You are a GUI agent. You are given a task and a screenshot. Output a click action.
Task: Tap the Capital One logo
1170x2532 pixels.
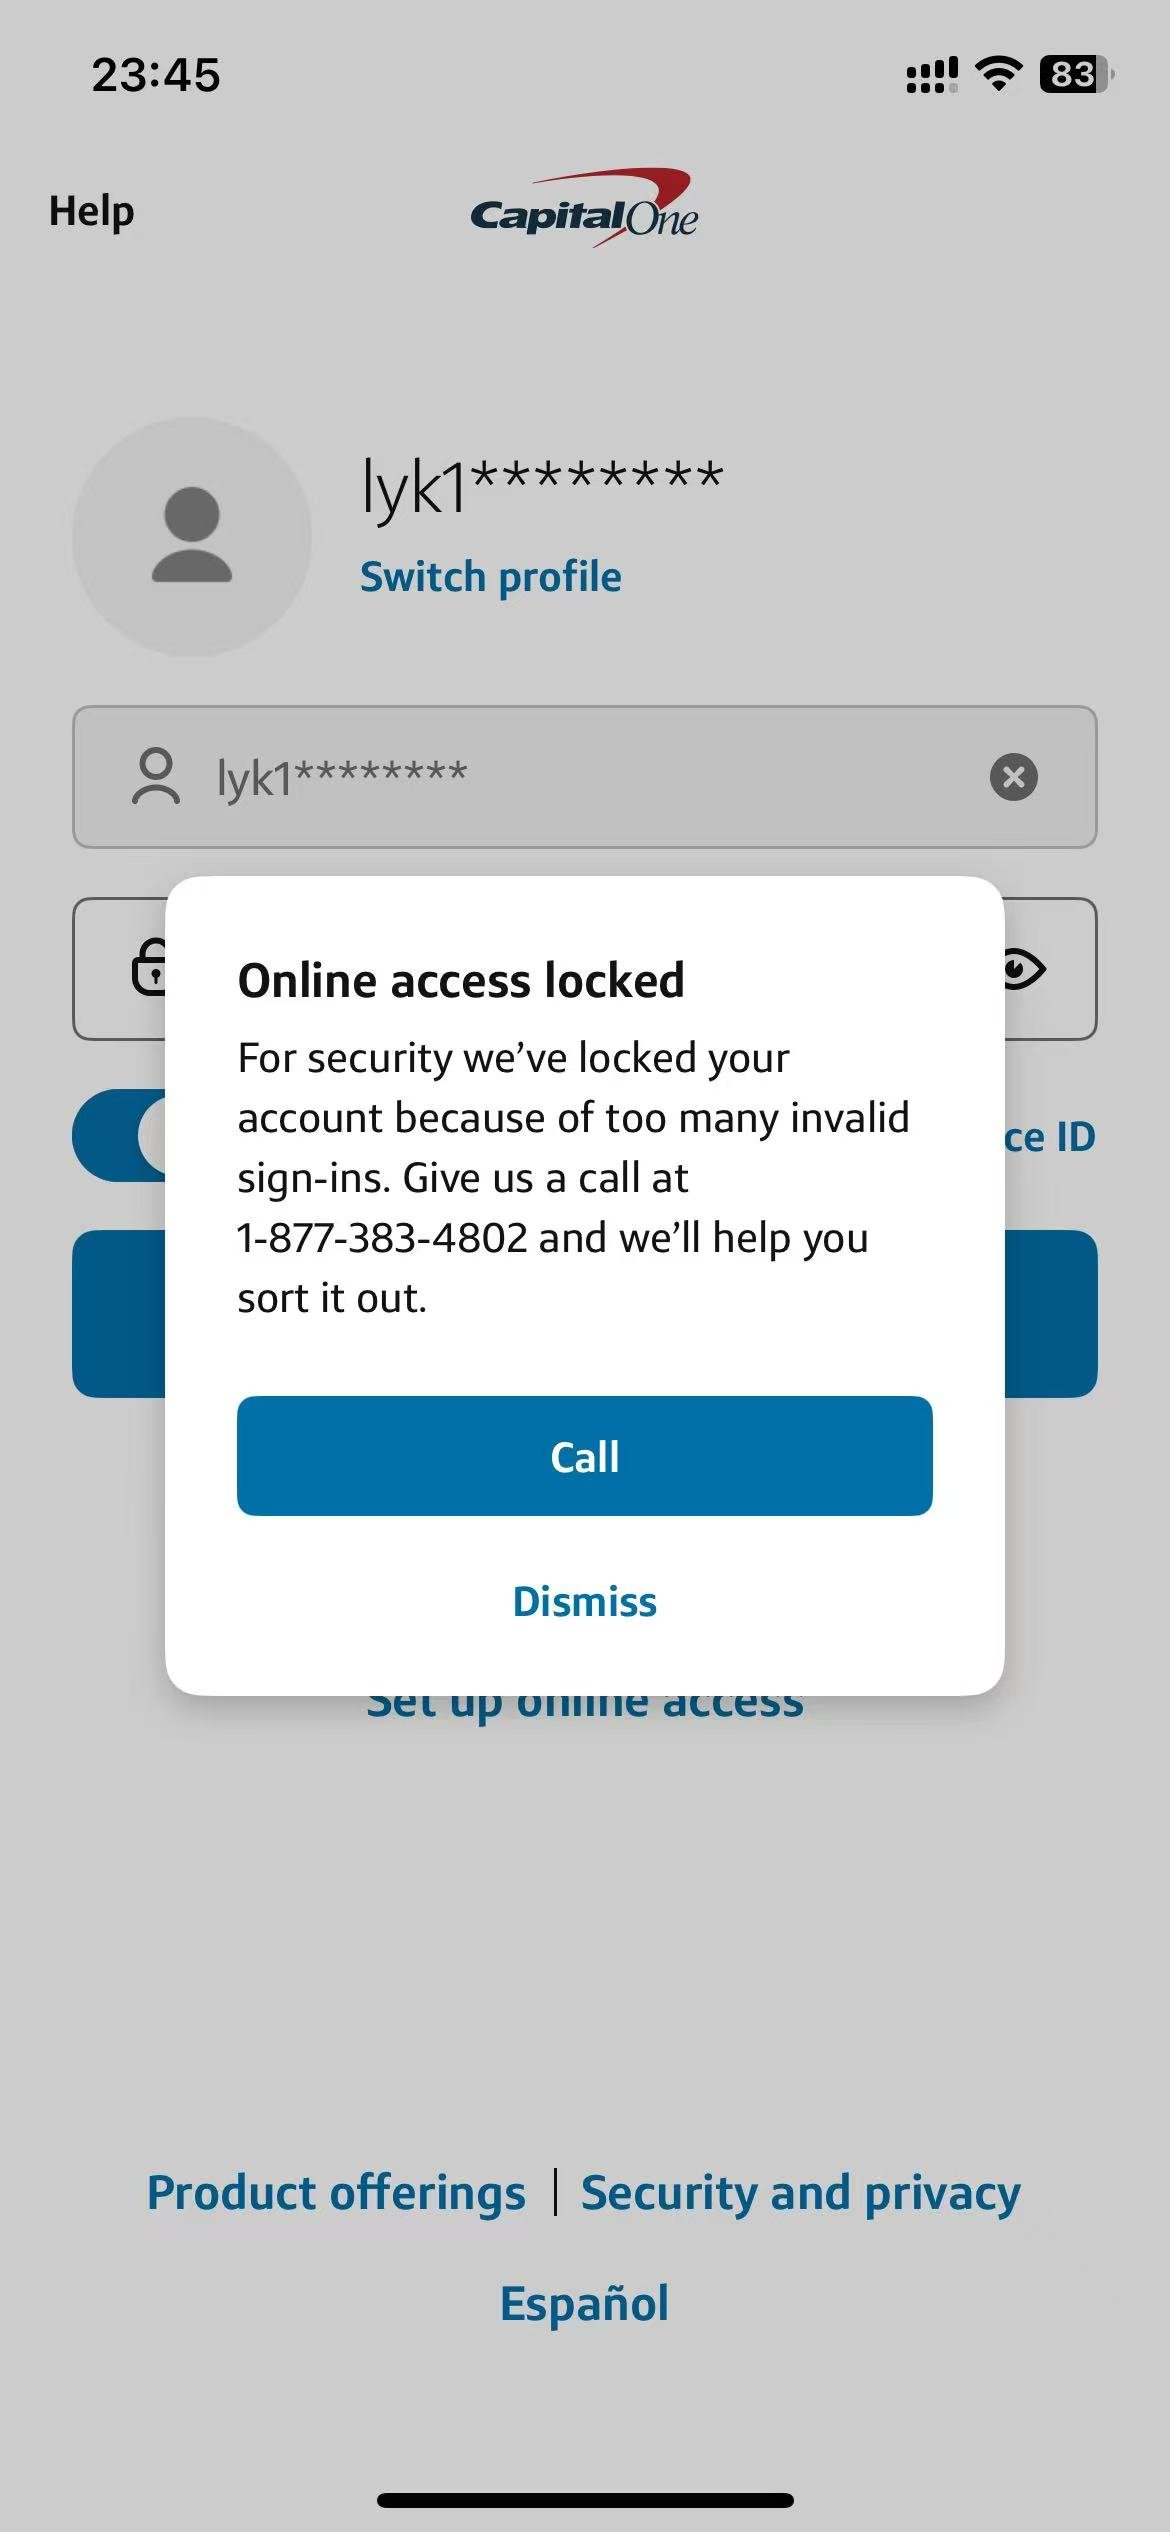pyautogui.click(x=584, y=208)
